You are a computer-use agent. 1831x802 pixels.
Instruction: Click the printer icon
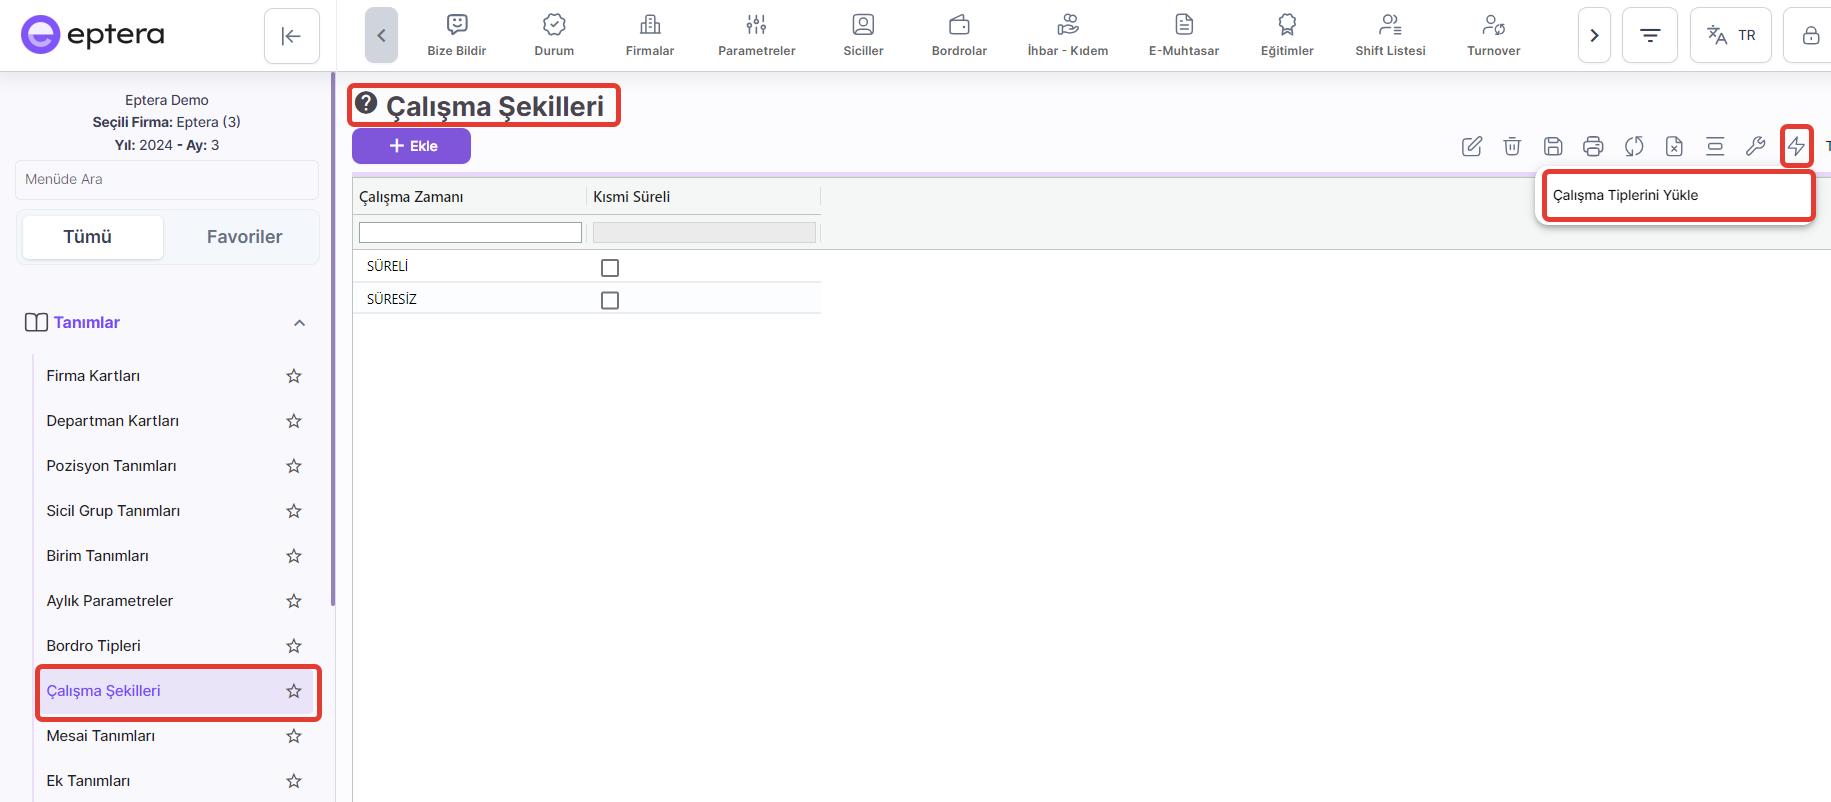[1593, 147]
